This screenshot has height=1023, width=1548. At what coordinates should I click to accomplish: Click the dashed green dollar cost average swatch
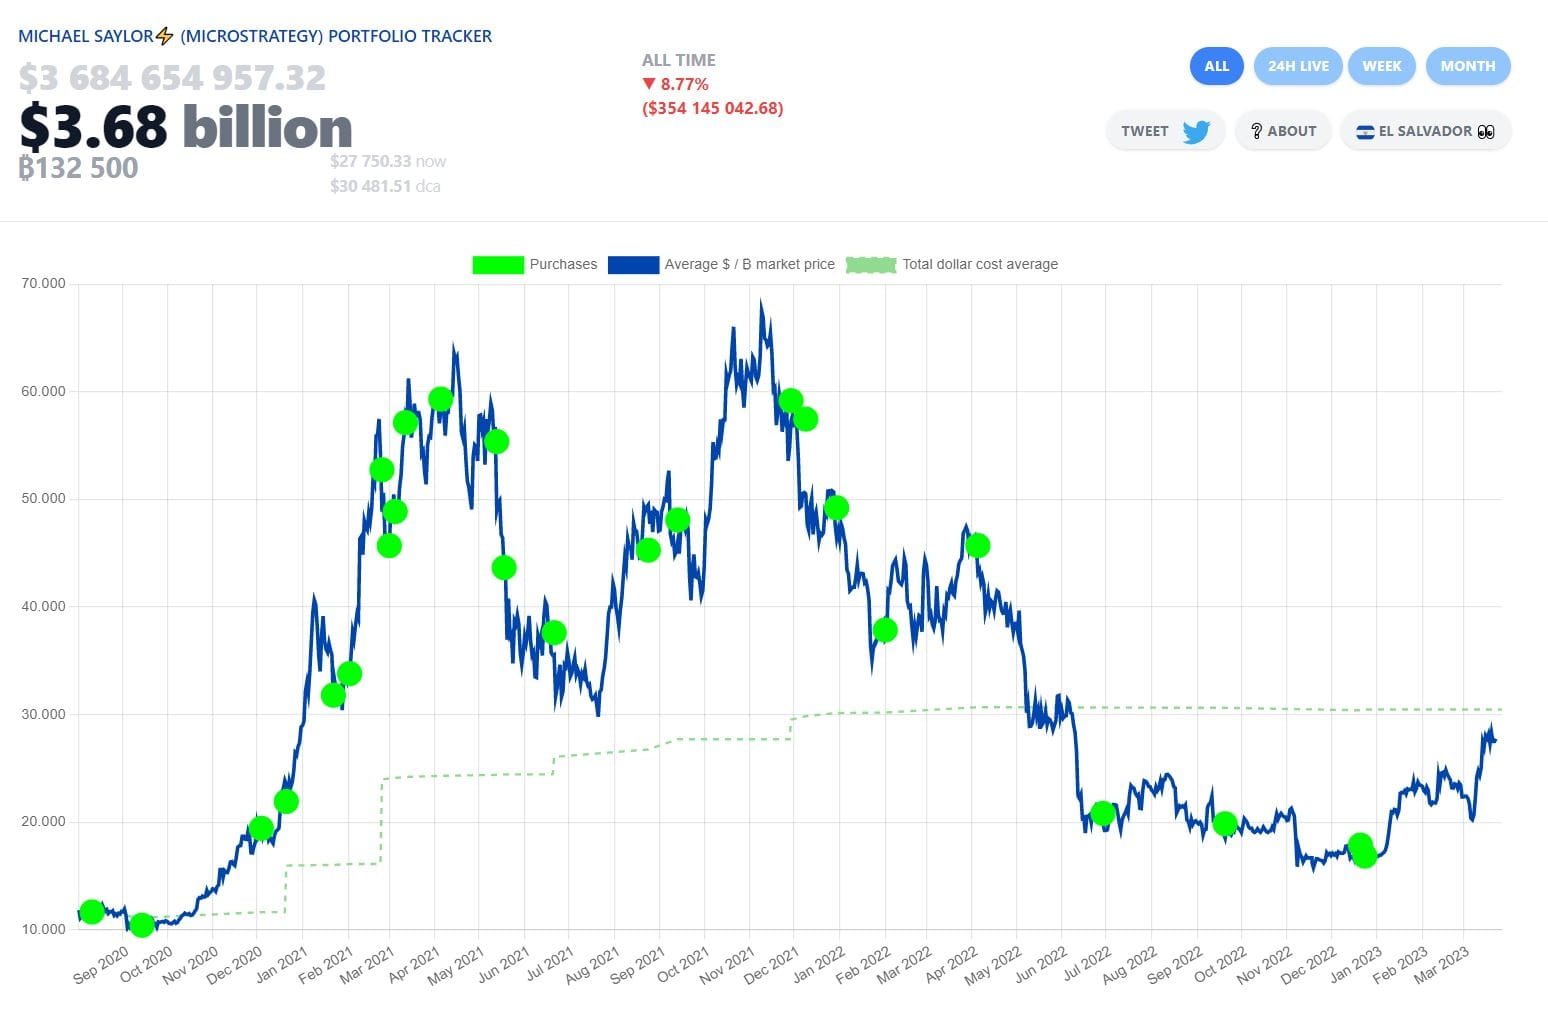[870, 264]
